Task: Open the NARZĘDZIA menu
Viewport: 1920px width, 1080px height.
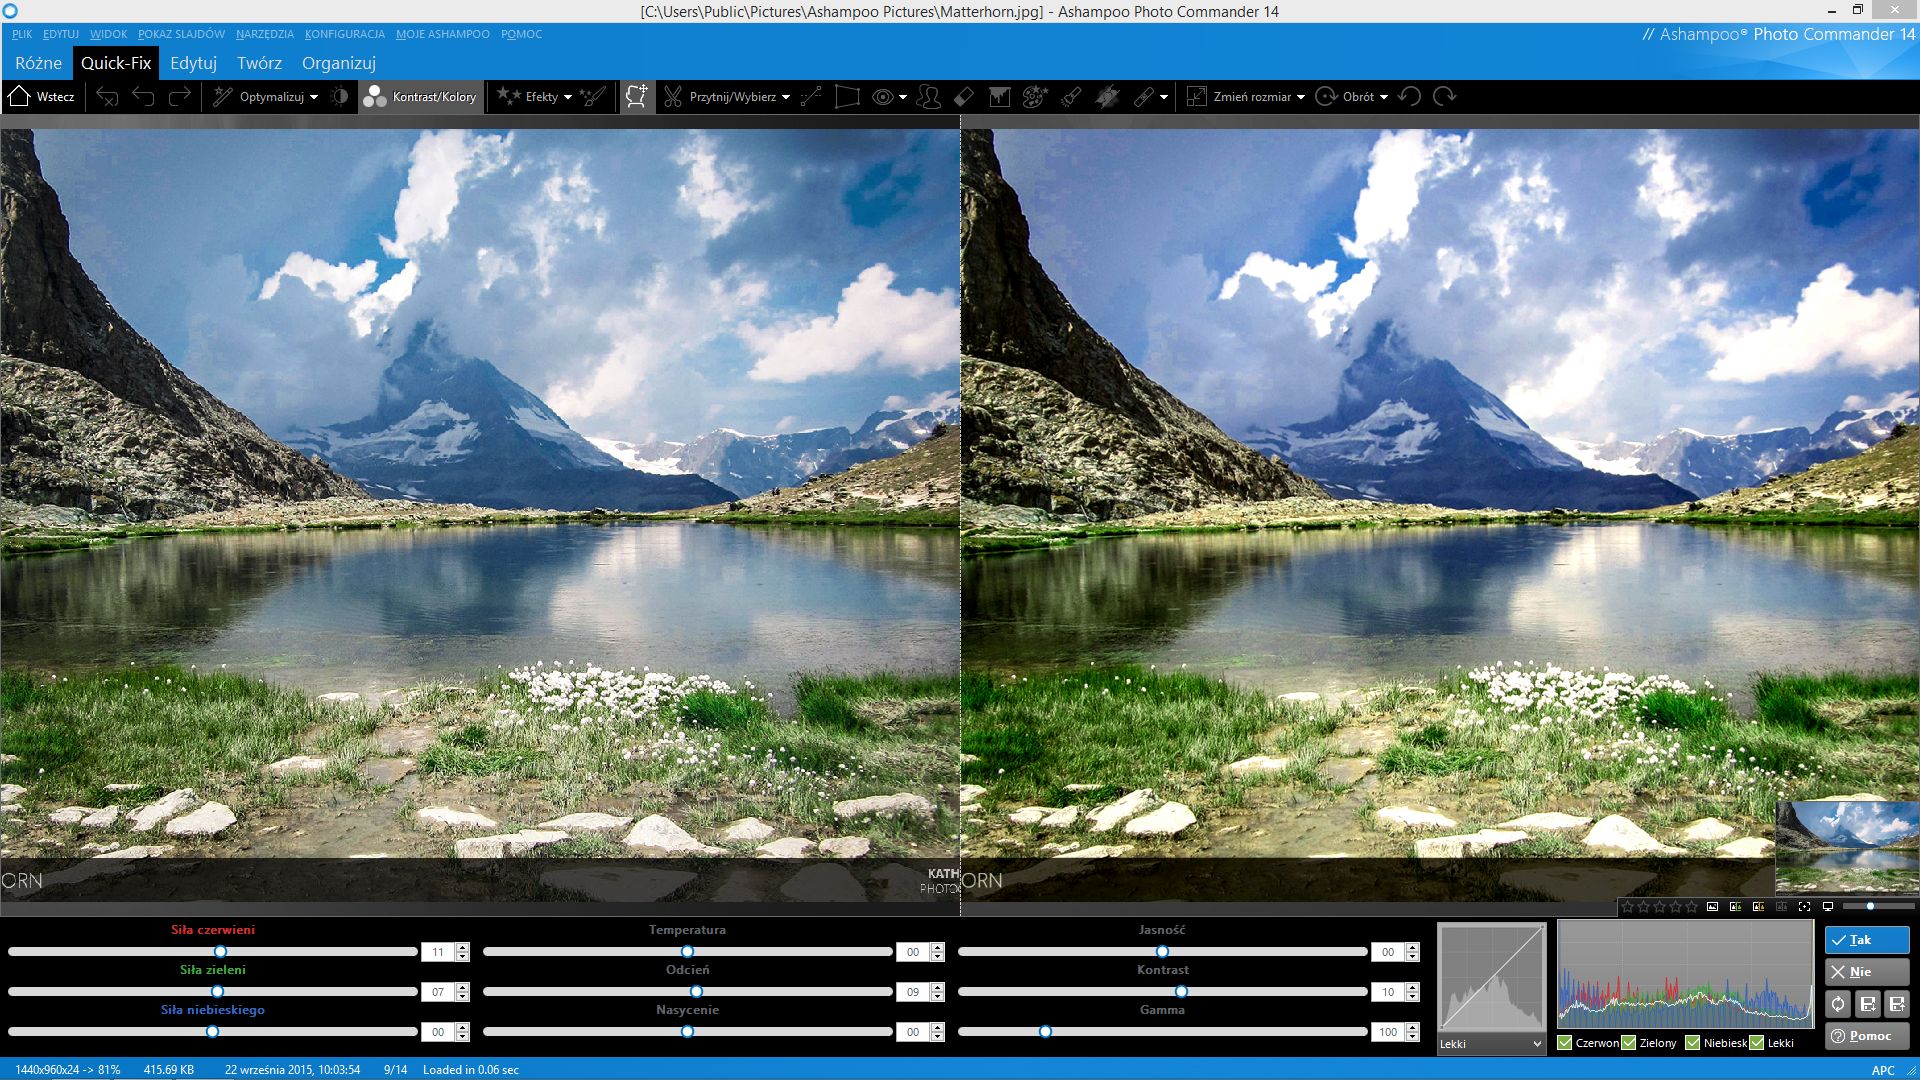Action: 264,34
